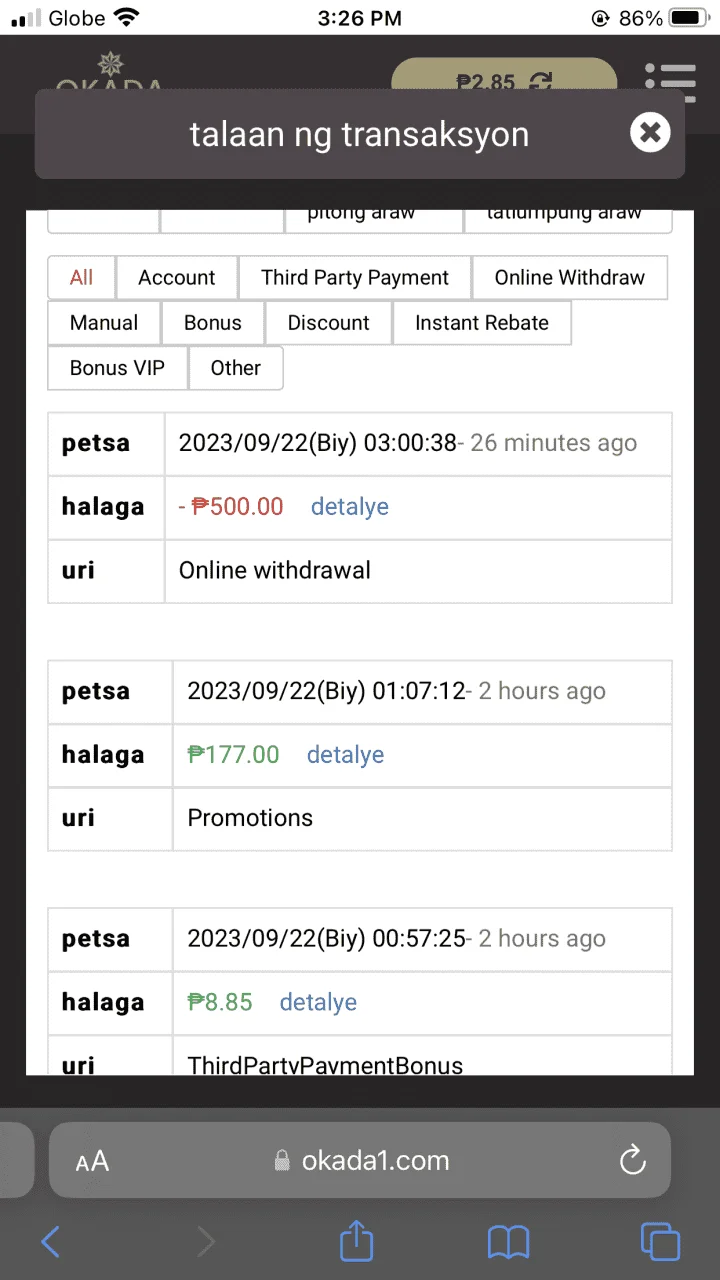Open the AA reader options

pos(92,1161)
